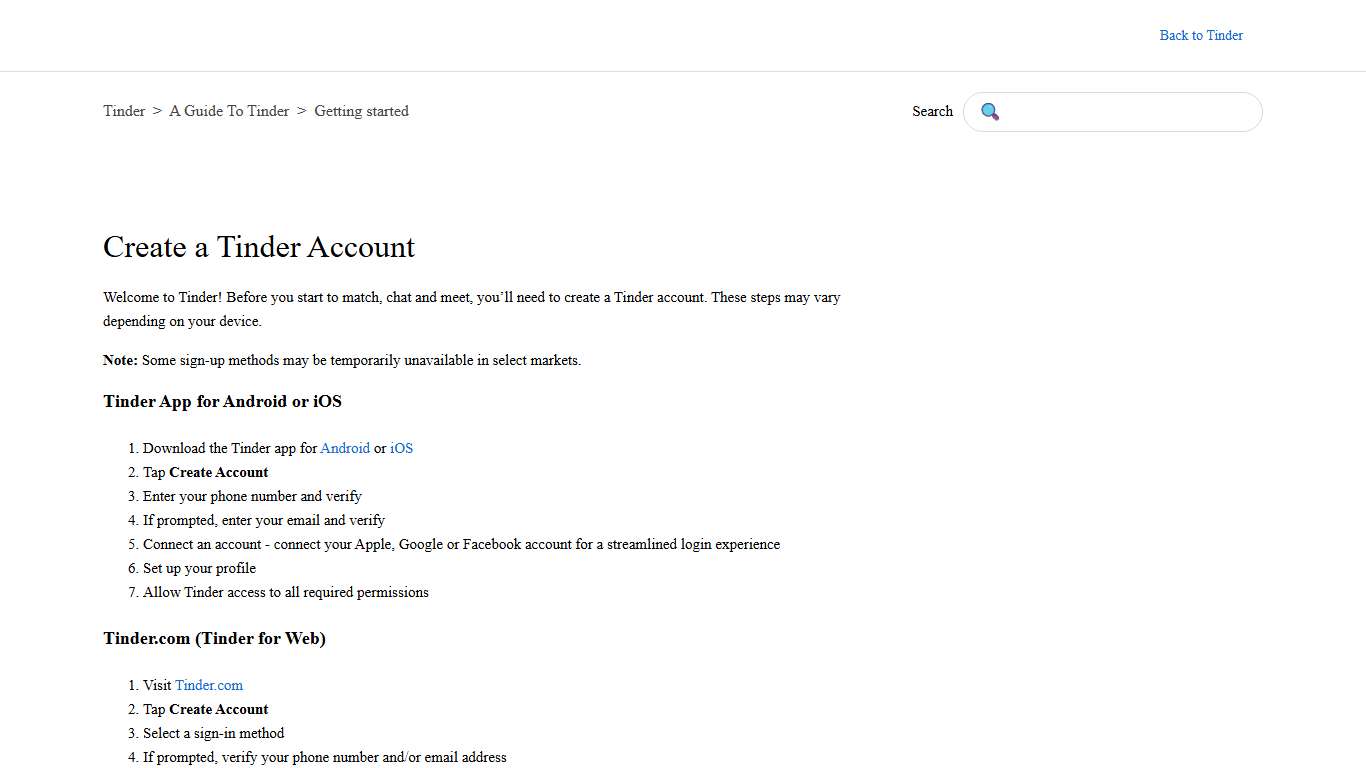Open the "Back to Tinder" link
Image resolution: width=1366 pixels, height=768 pixels.
coord(1201,35)
